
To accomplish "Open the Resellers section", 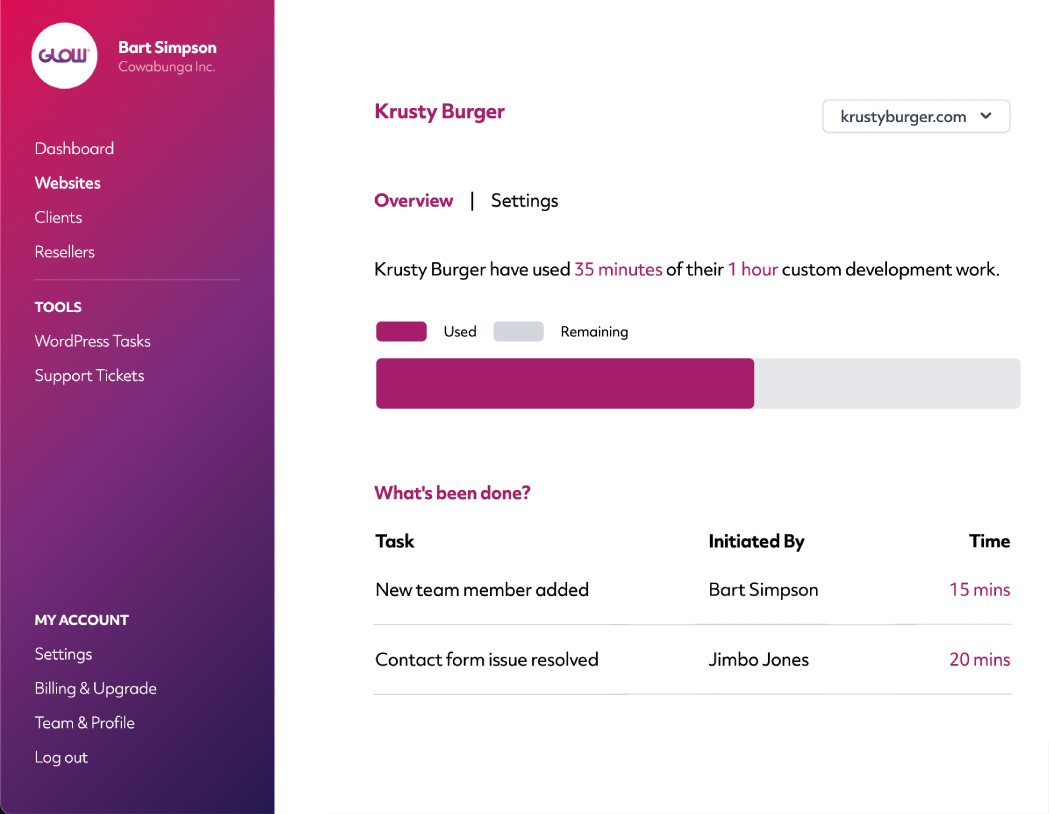I will point(65,252).
